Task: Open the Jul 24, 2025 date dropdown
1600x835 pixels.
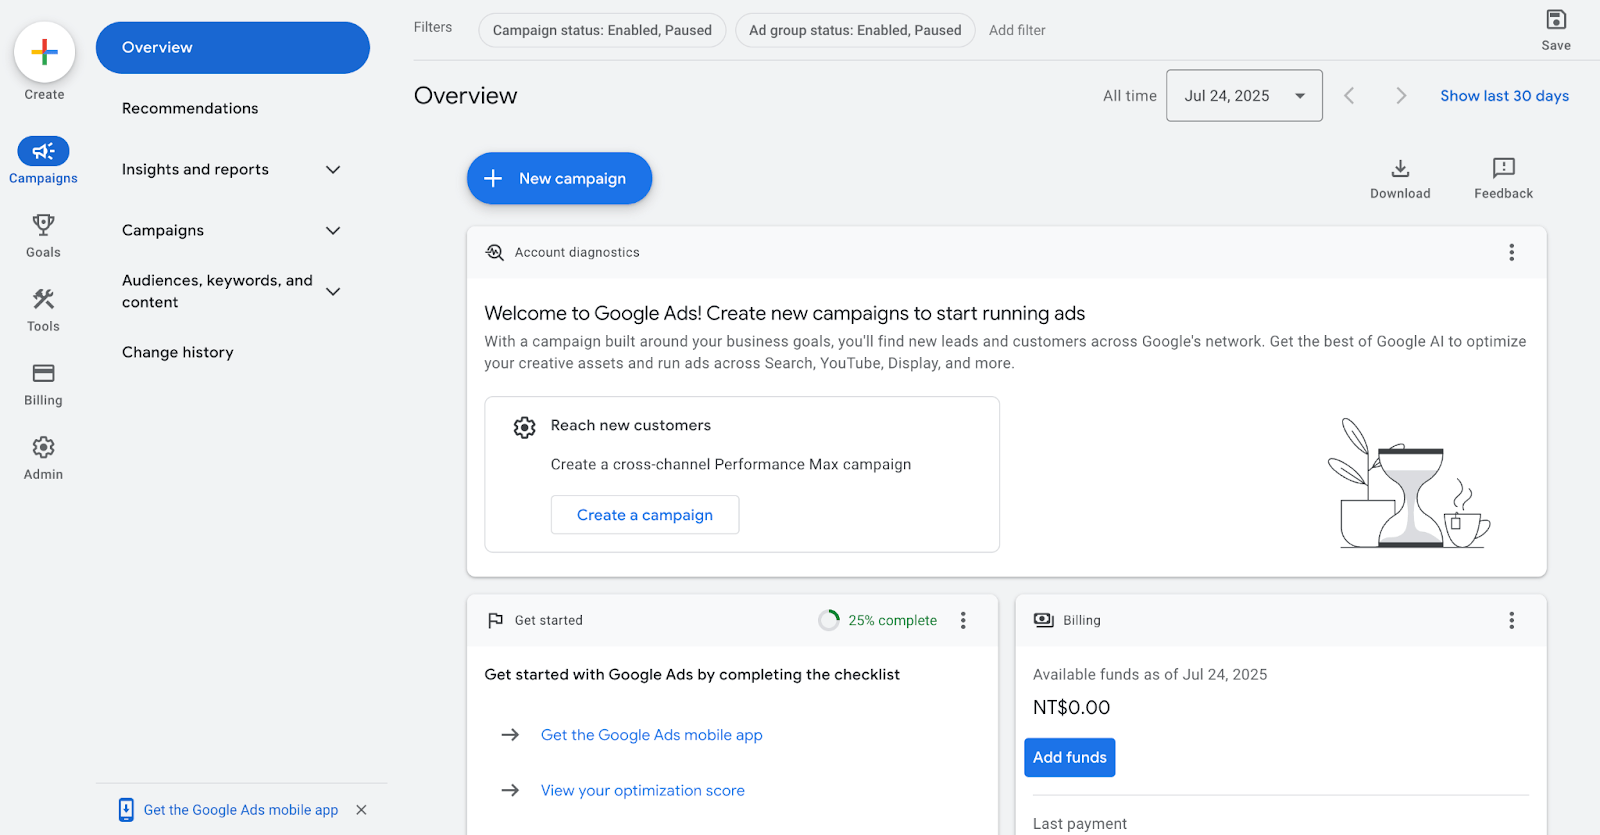Action: coord(1244,95)
